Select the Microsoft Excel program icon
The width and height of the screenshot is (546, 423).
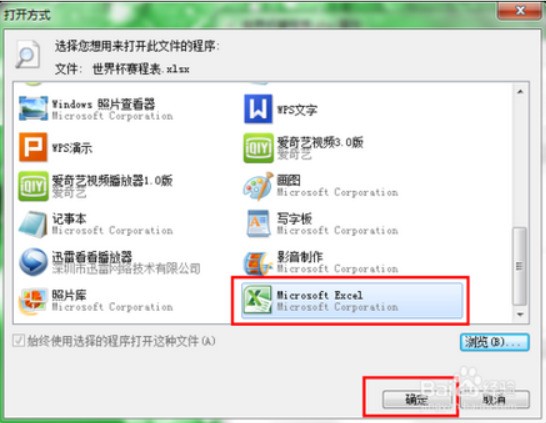click(x=257, y=299)
